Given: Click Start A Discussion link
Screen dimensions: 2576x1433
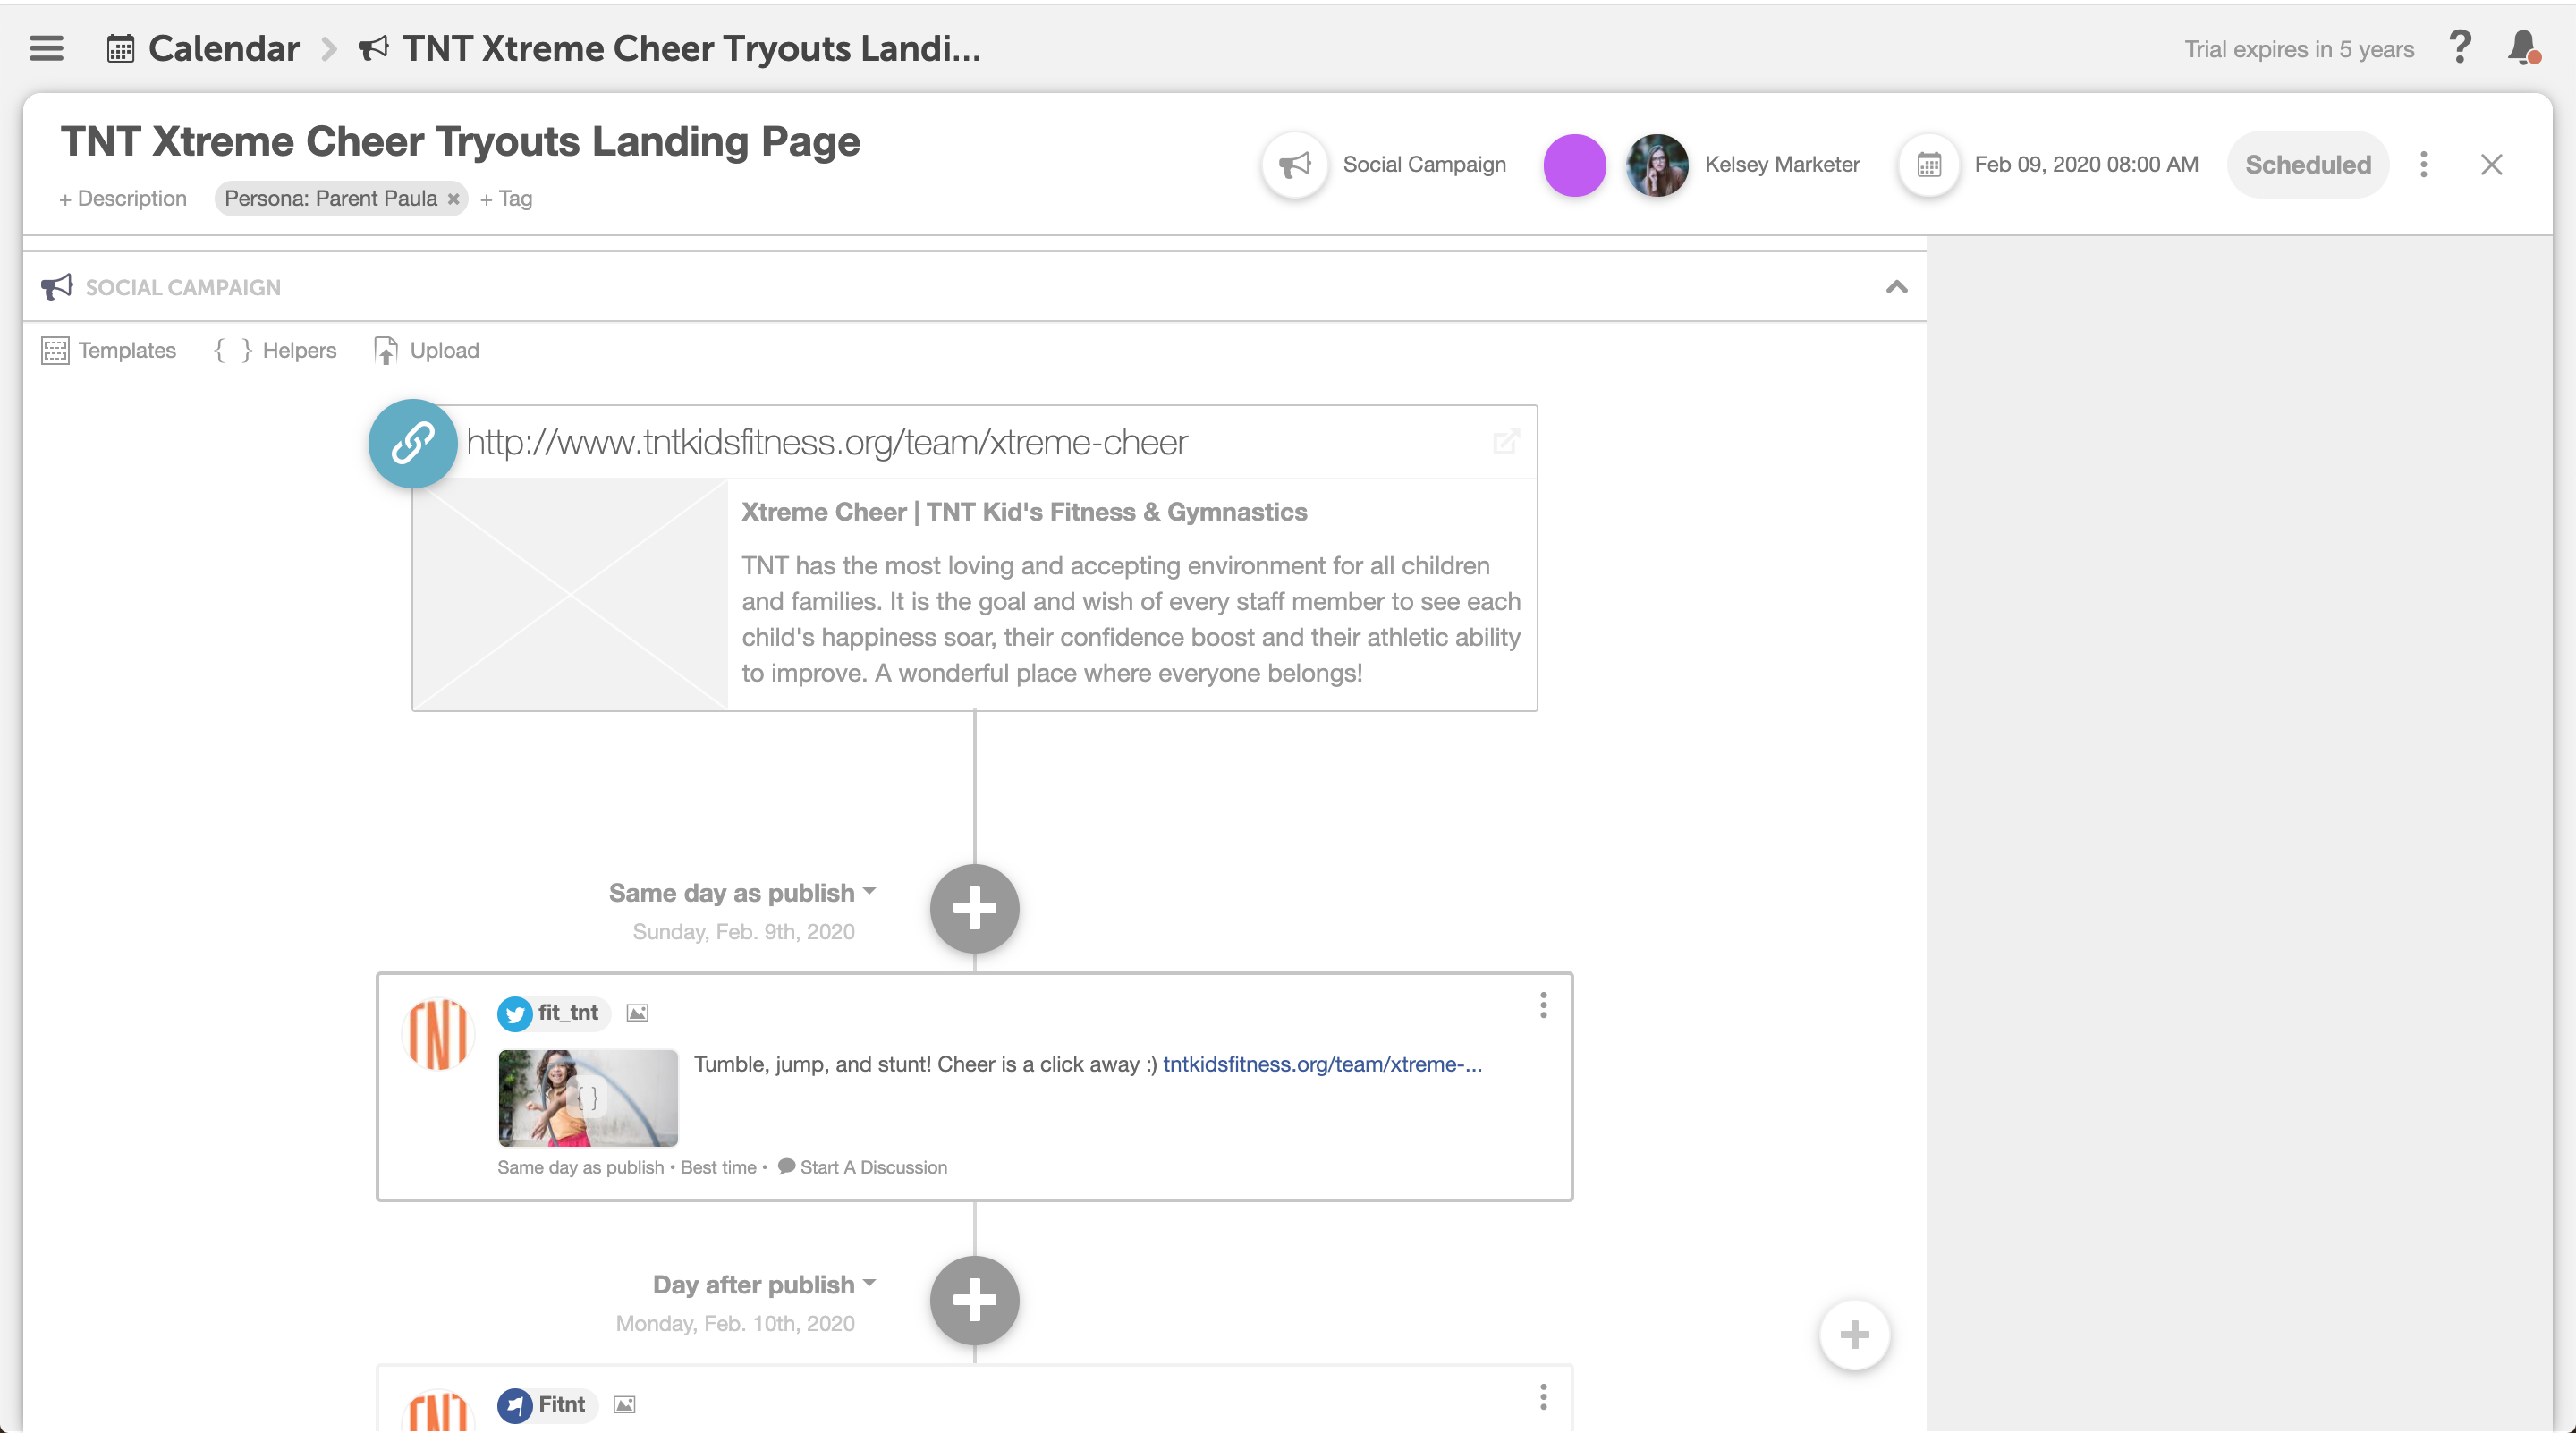Looking at the screenshot, I should (862, 1167).
